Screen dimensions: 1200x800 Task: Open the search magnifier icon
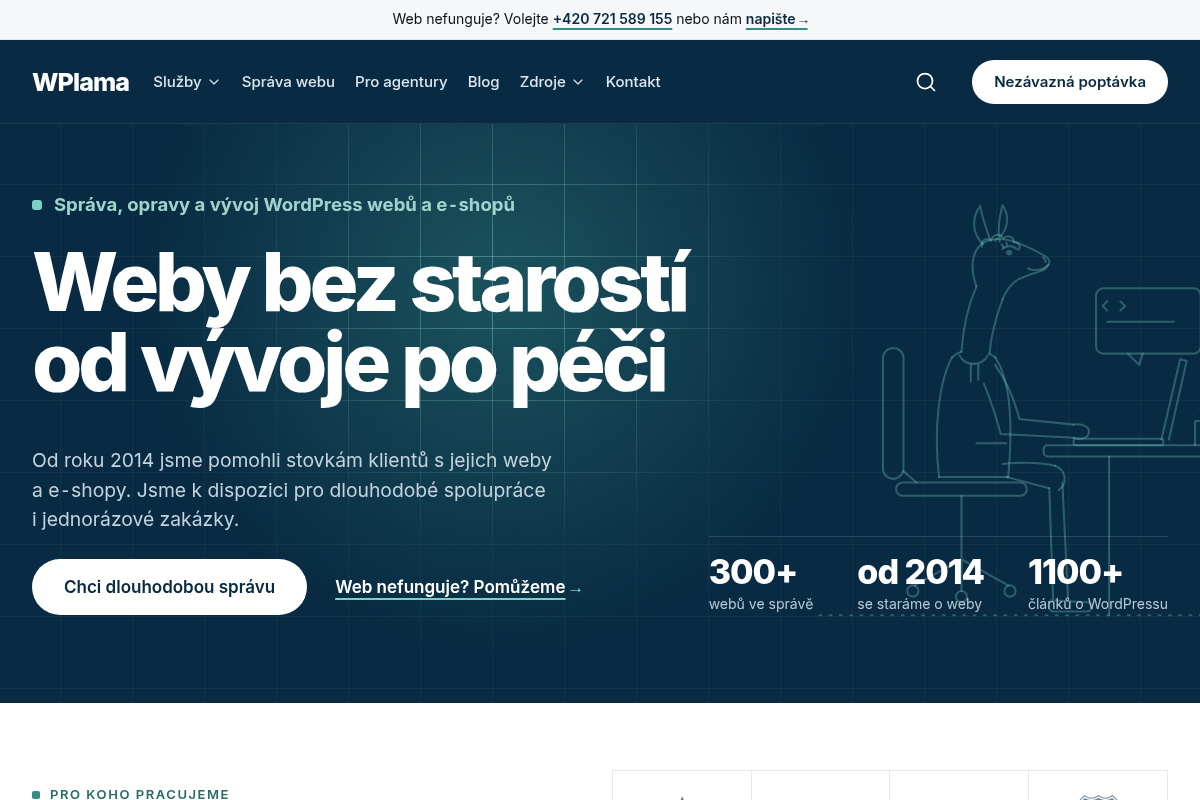926,82
